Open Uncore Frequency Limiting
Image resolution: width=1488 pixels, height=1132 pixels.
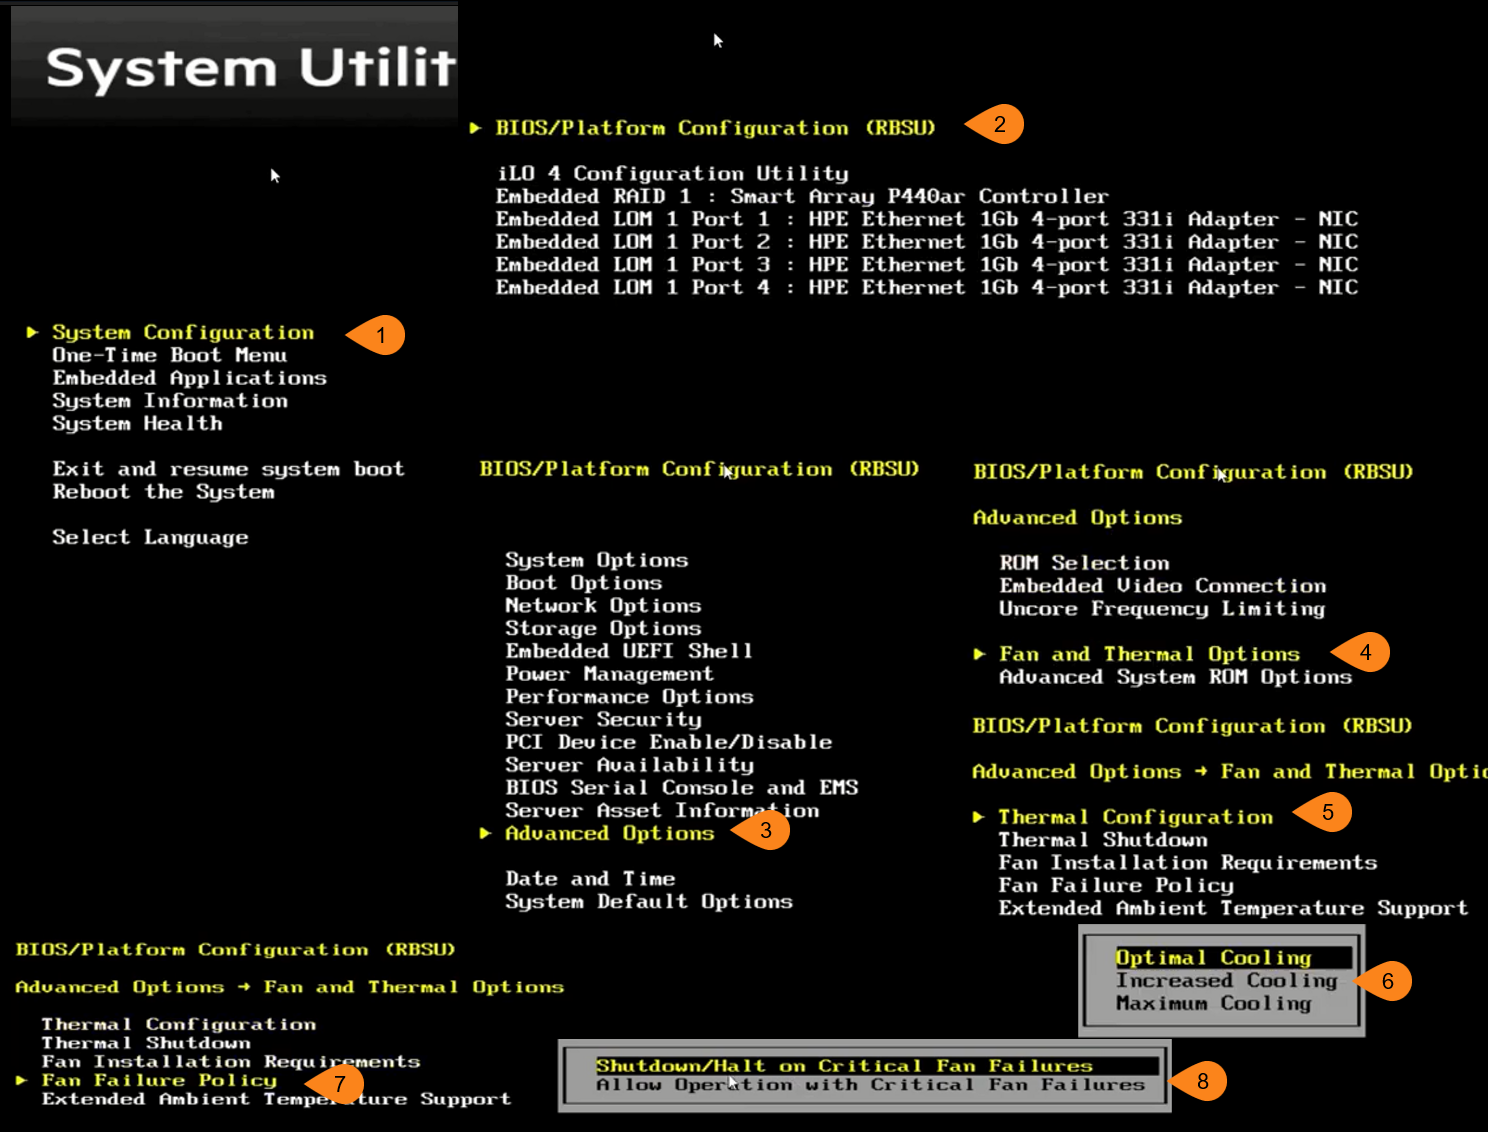(x=1162, y=609)
